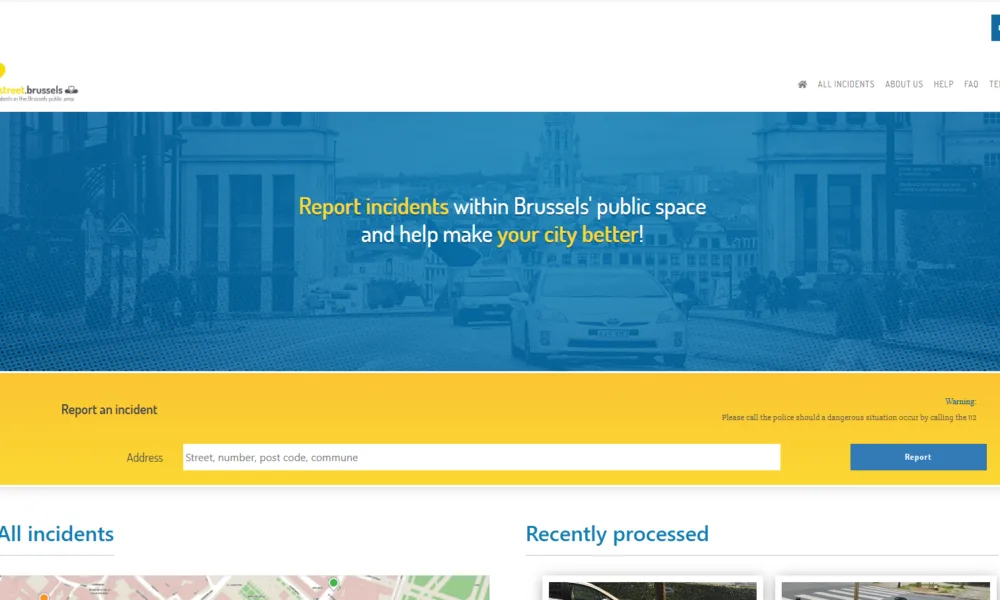Open the first recently processed photo

click(x=652, y=590)
